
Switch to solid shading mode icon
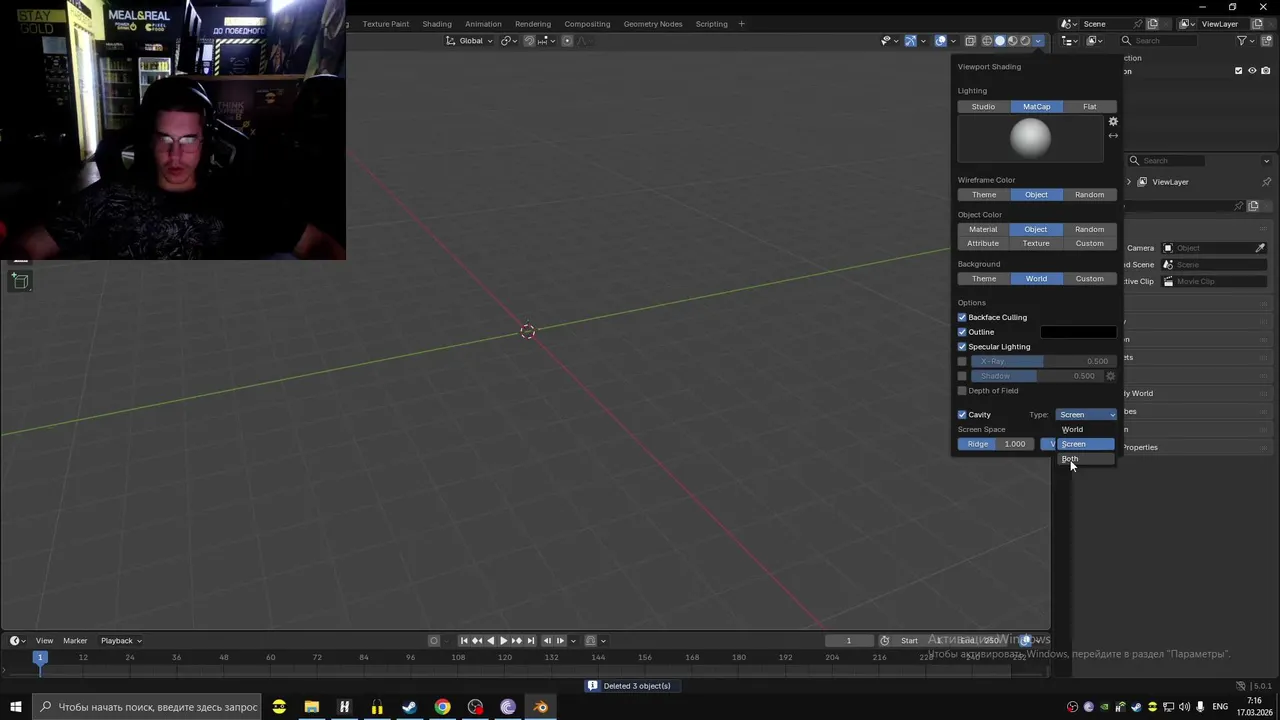click(1000, 41)
